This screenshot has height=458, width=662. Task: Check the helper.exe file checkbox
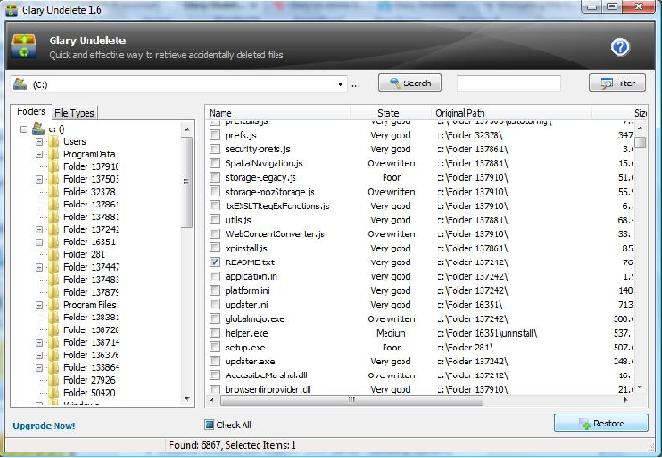pos(215,333)
